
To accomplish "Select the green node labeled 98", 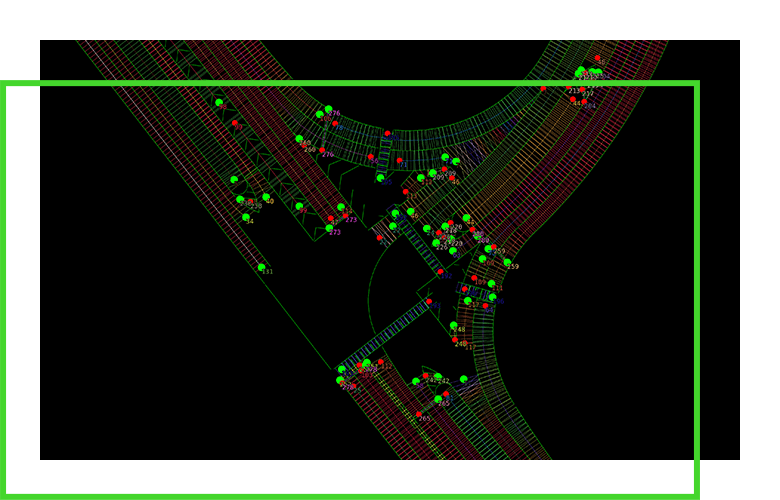I will pos(219,102).
